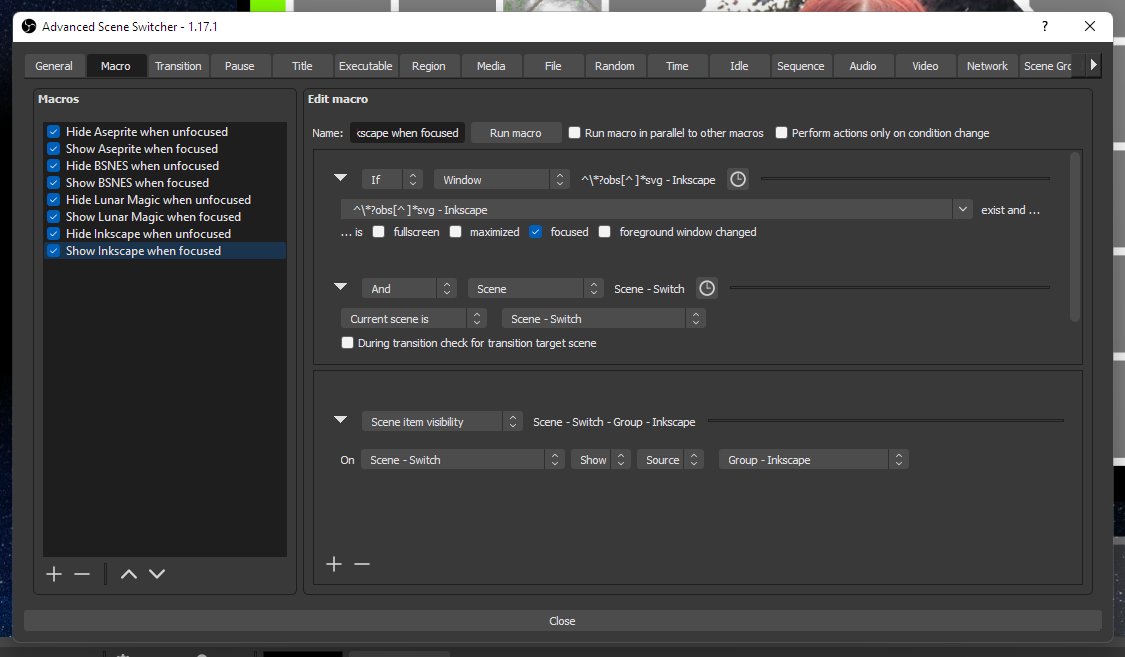Collapse the Window condition section
This screenshot has height=657, width=1125.
click(x=341, y=178)
